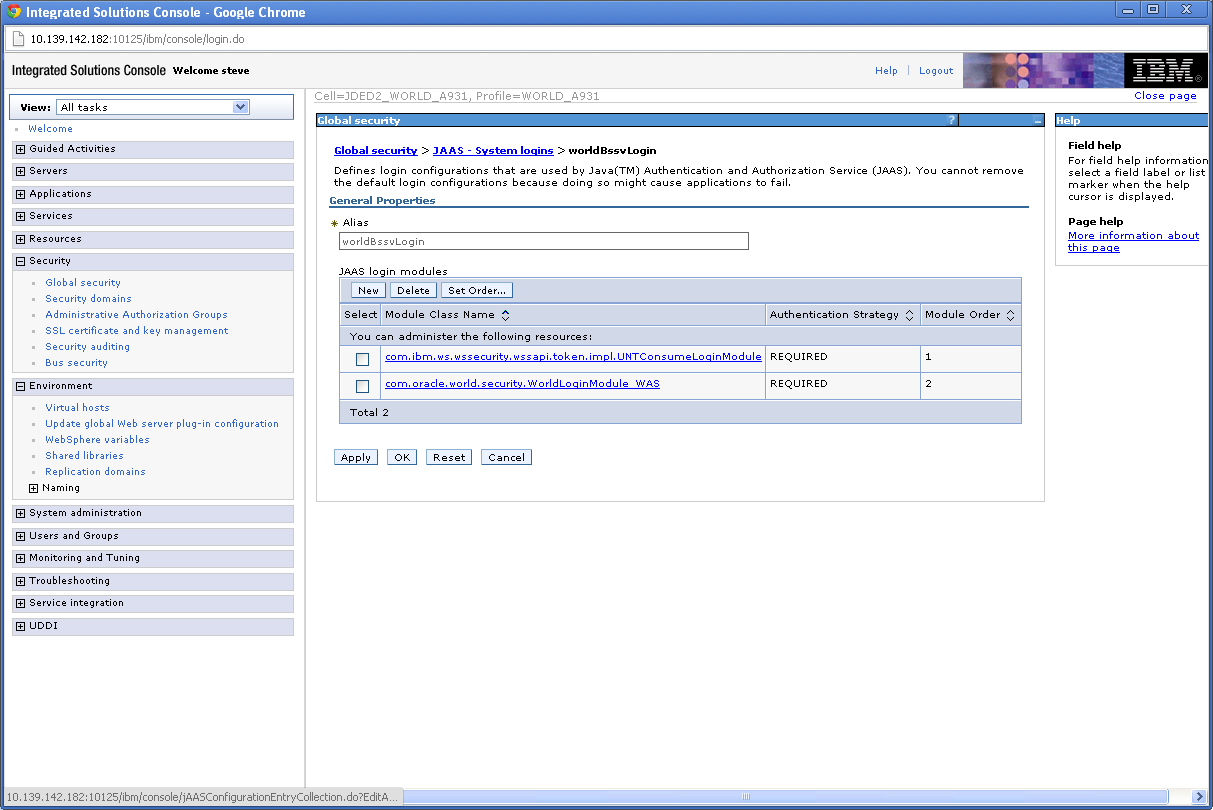Viewport: 1213px width, 810px height.
Task: Expand Services section
Action: [20, 216]
